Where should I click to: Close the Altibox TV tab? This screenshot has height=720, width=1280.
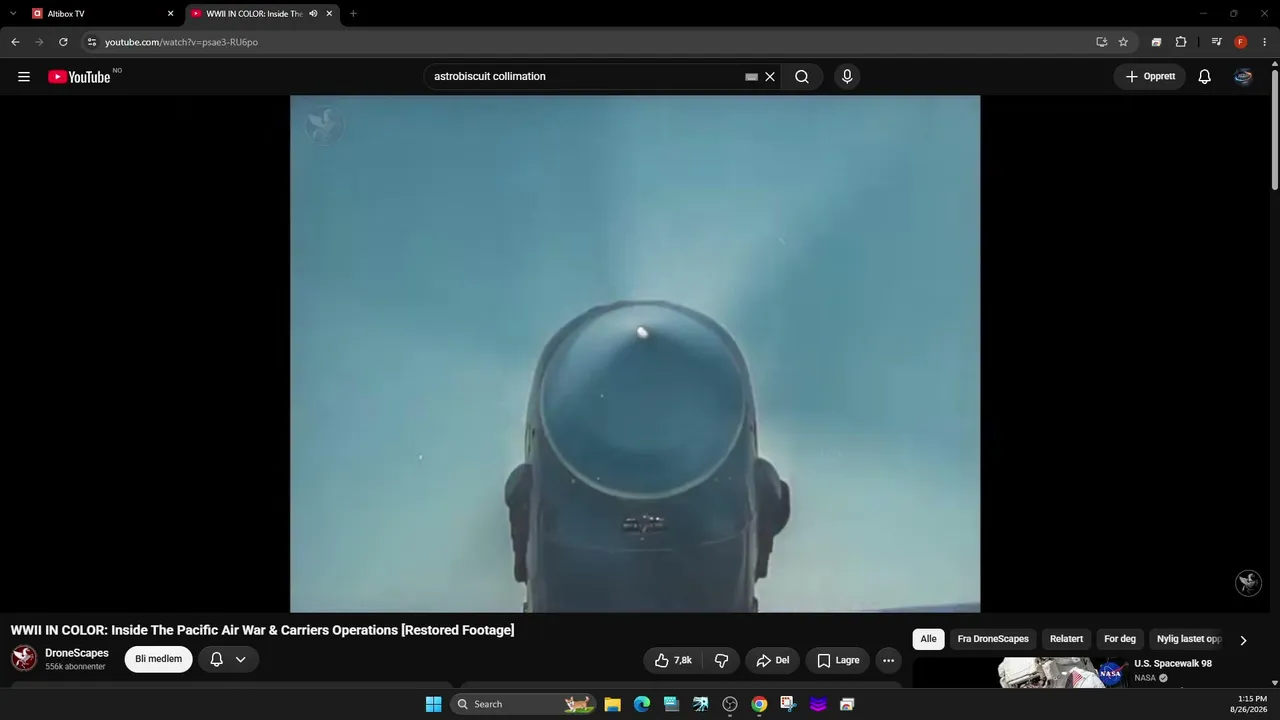[x=170, y=14]
